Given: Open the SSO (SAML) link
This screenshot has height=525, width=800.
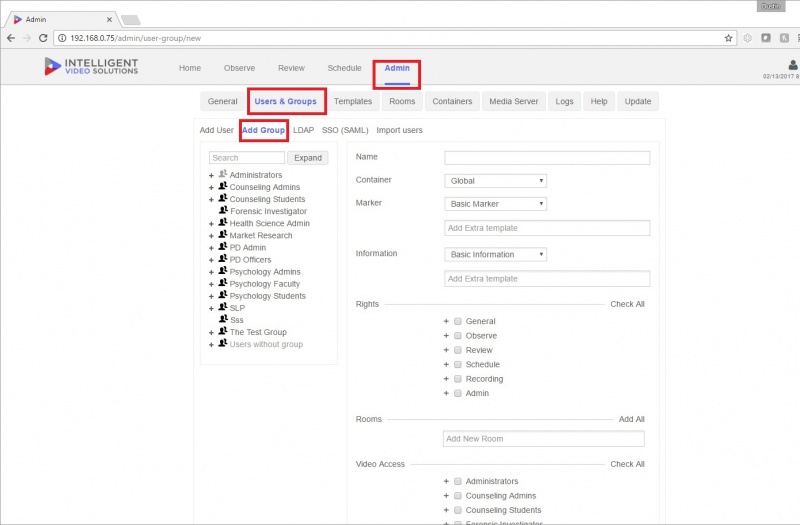Looking at the screenshot, I should point(345,130).
